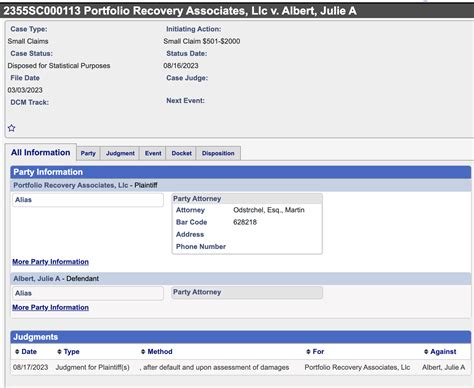Click the Phone Number label
474x388 pixels.
(201, 247)
